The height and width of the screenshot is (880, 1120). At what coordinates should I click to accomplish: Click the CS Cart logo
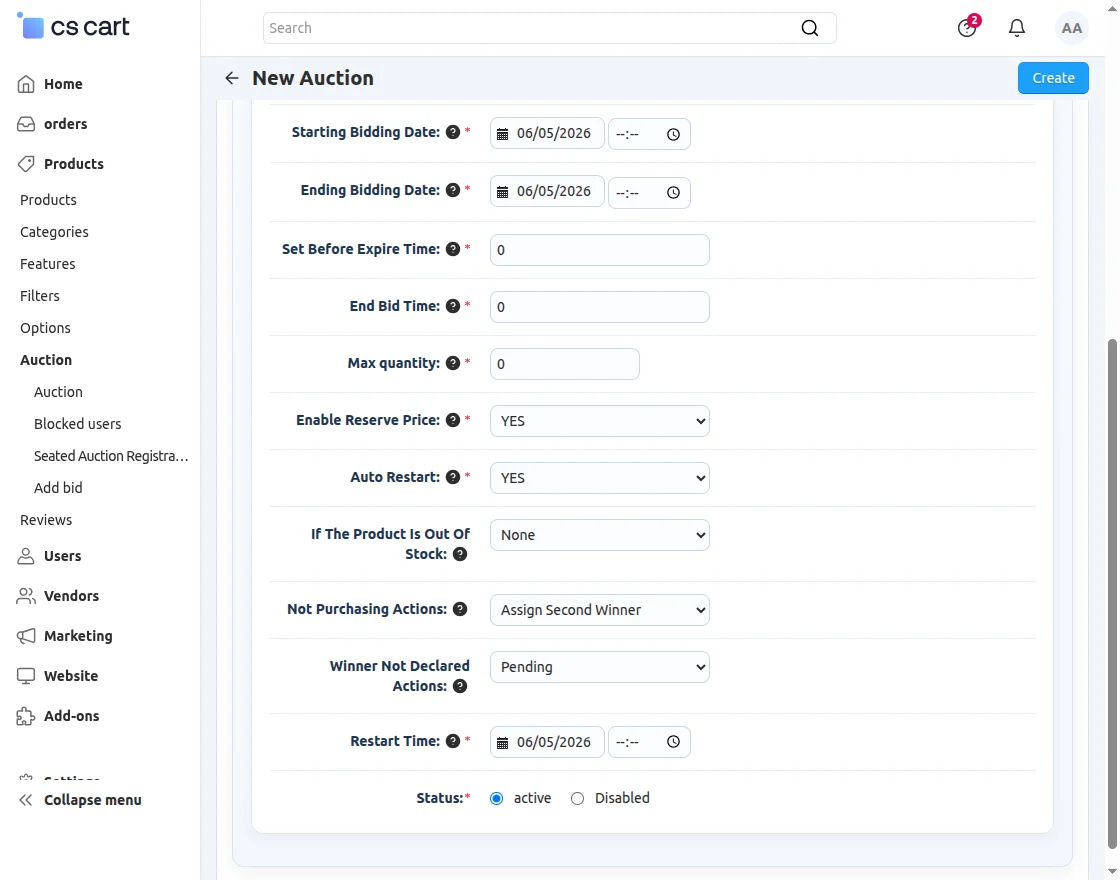click(x=73, y=27)
